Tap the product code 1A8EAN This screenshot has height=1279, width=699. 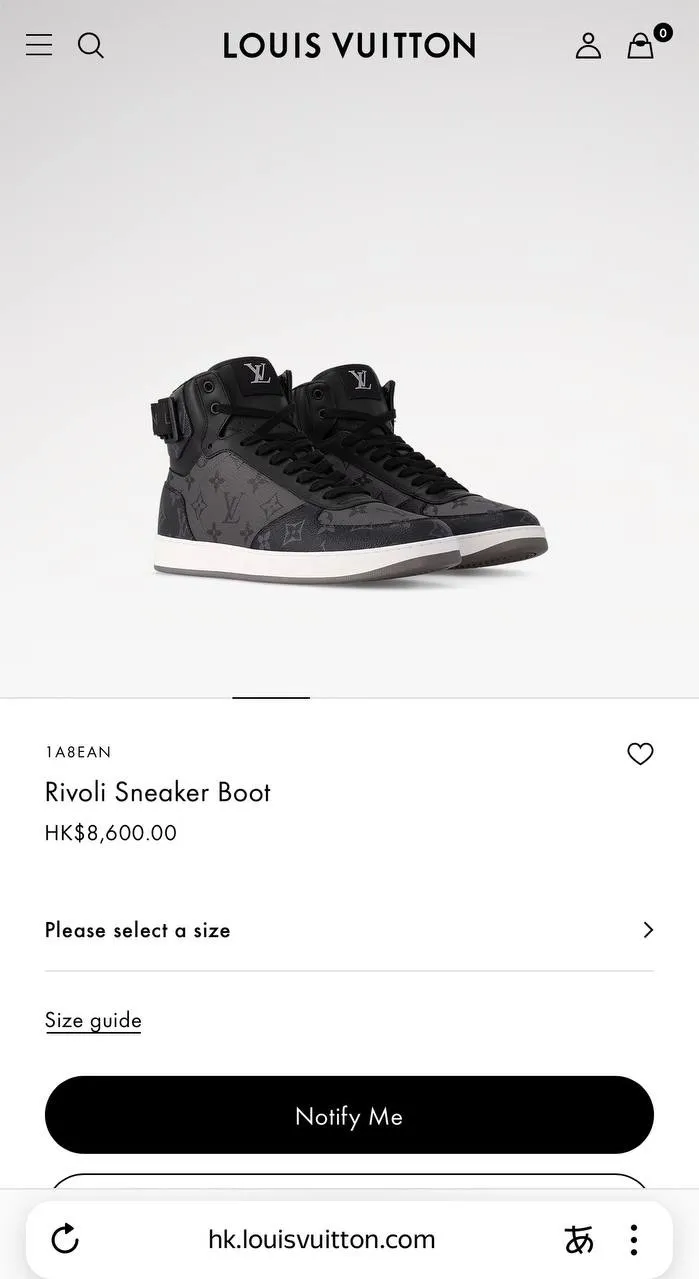tap(78, 752)
